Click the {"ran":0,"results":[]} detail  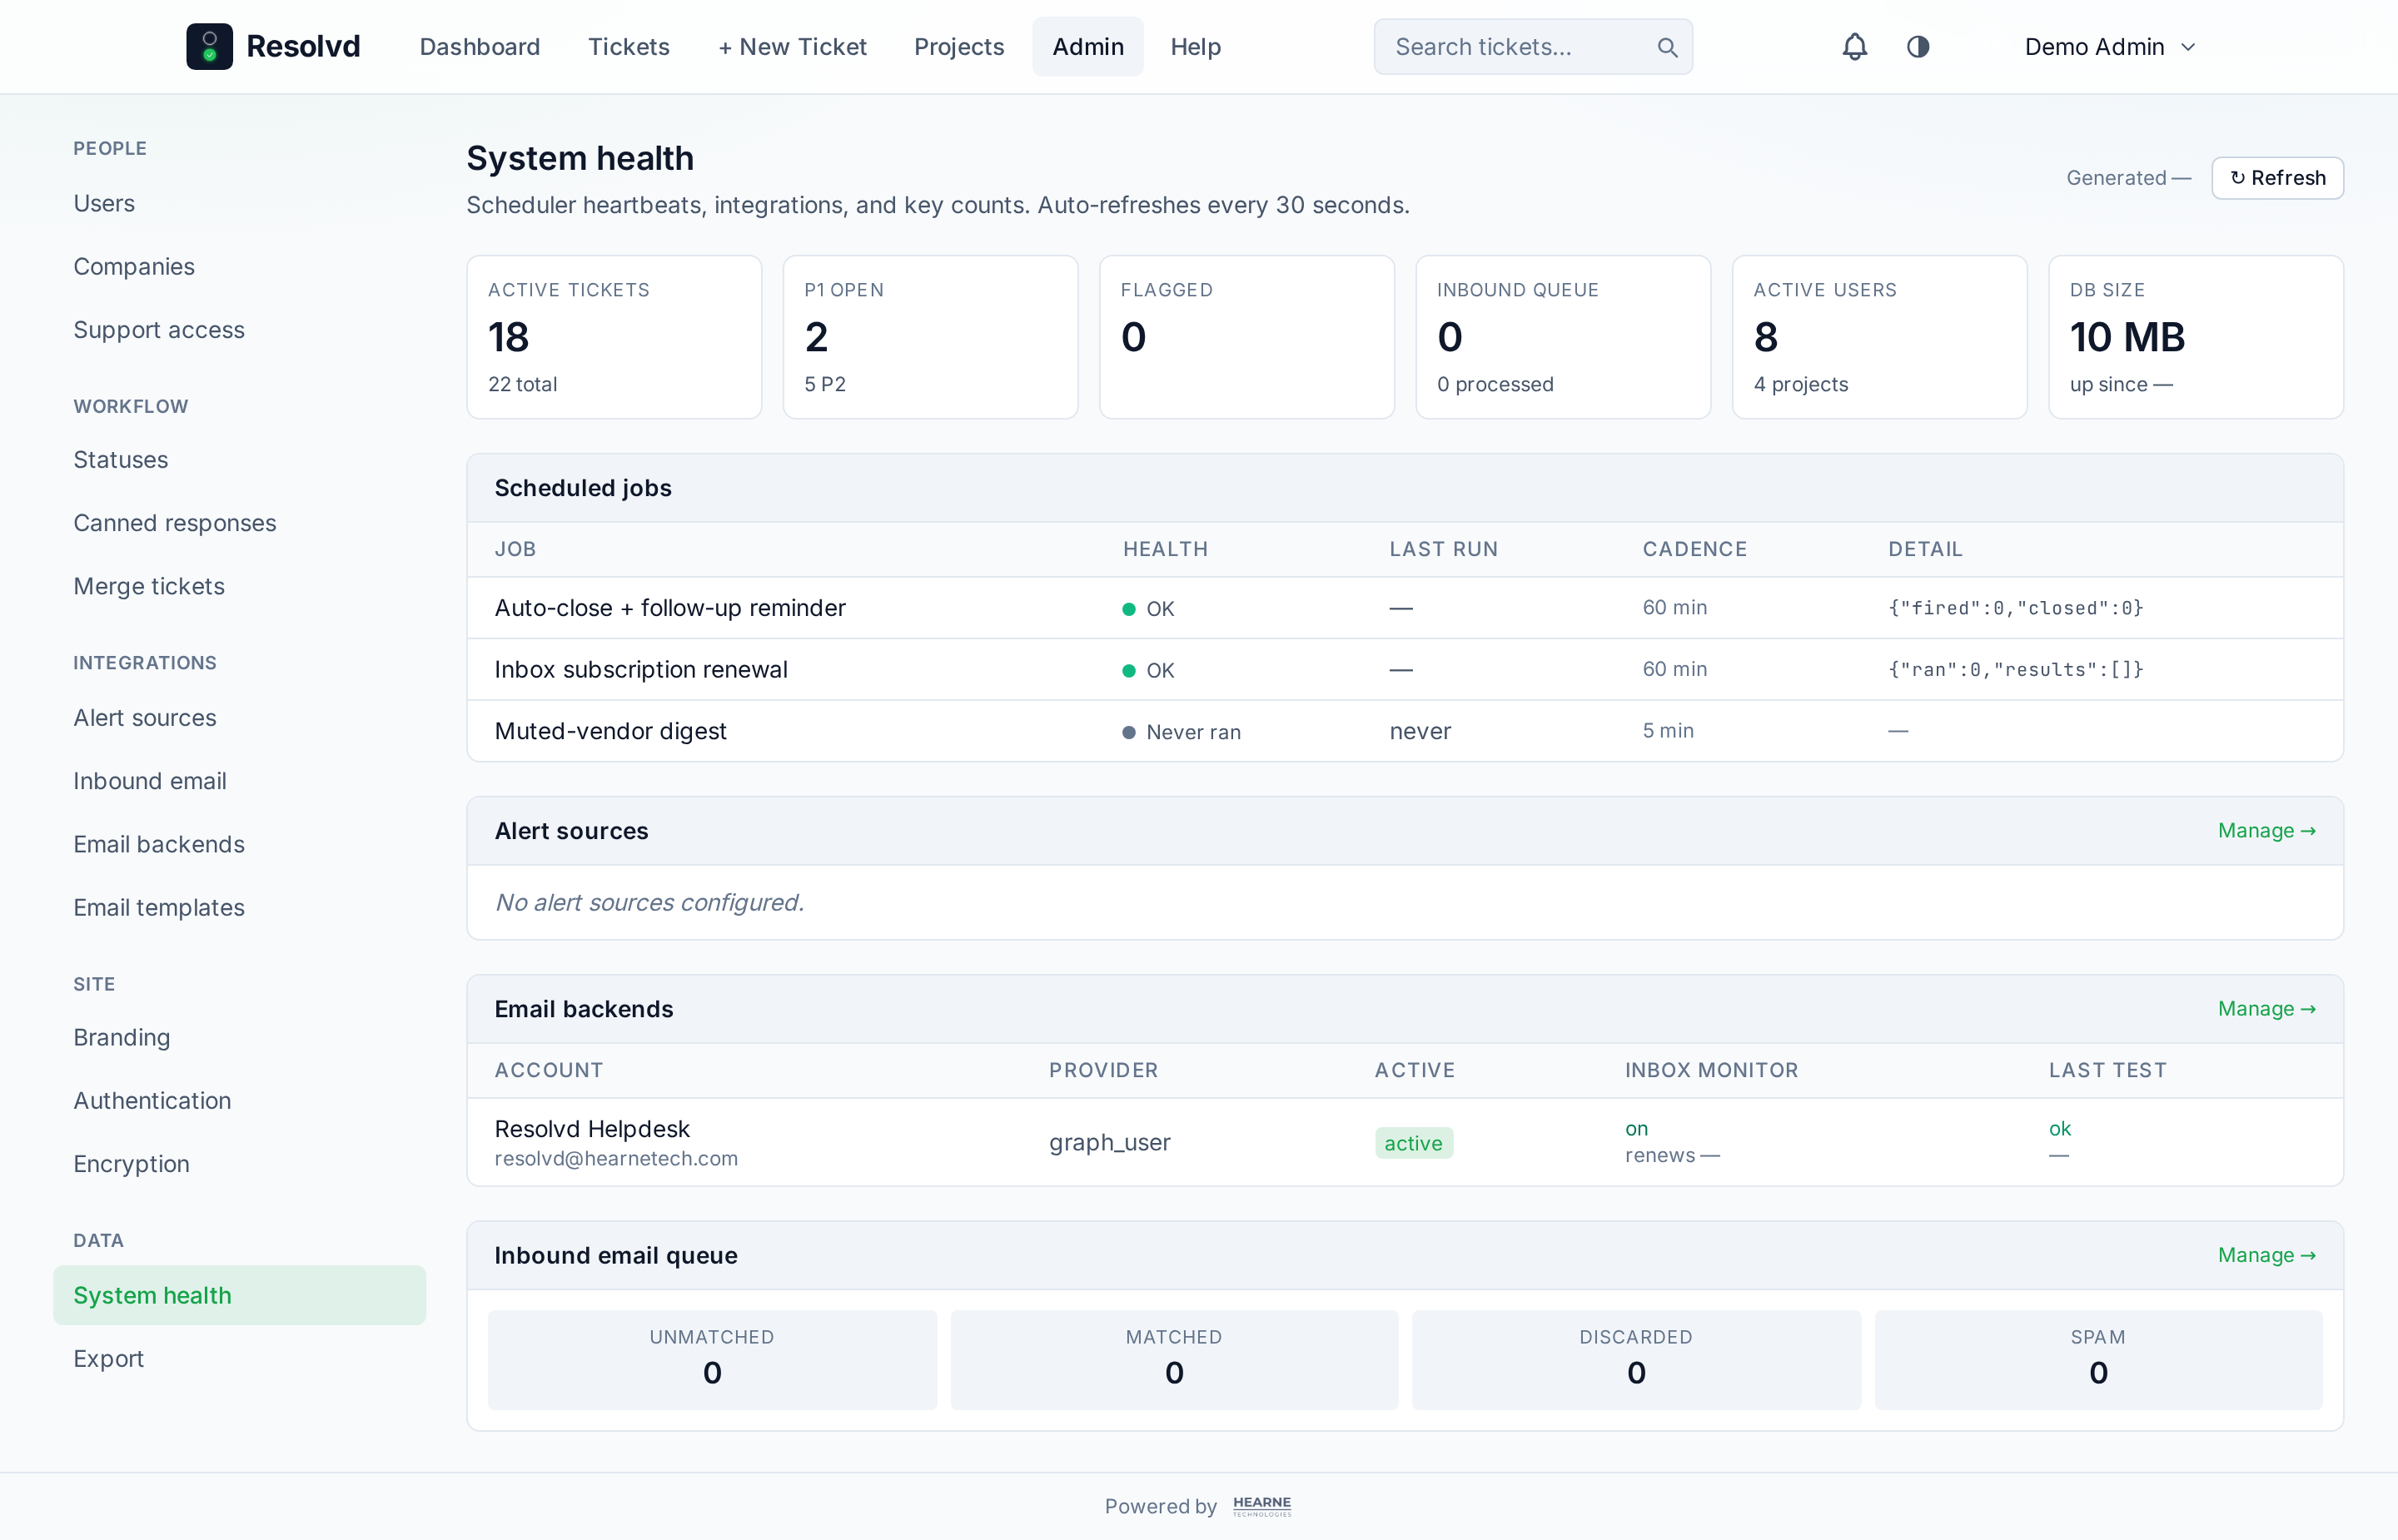2015,670
